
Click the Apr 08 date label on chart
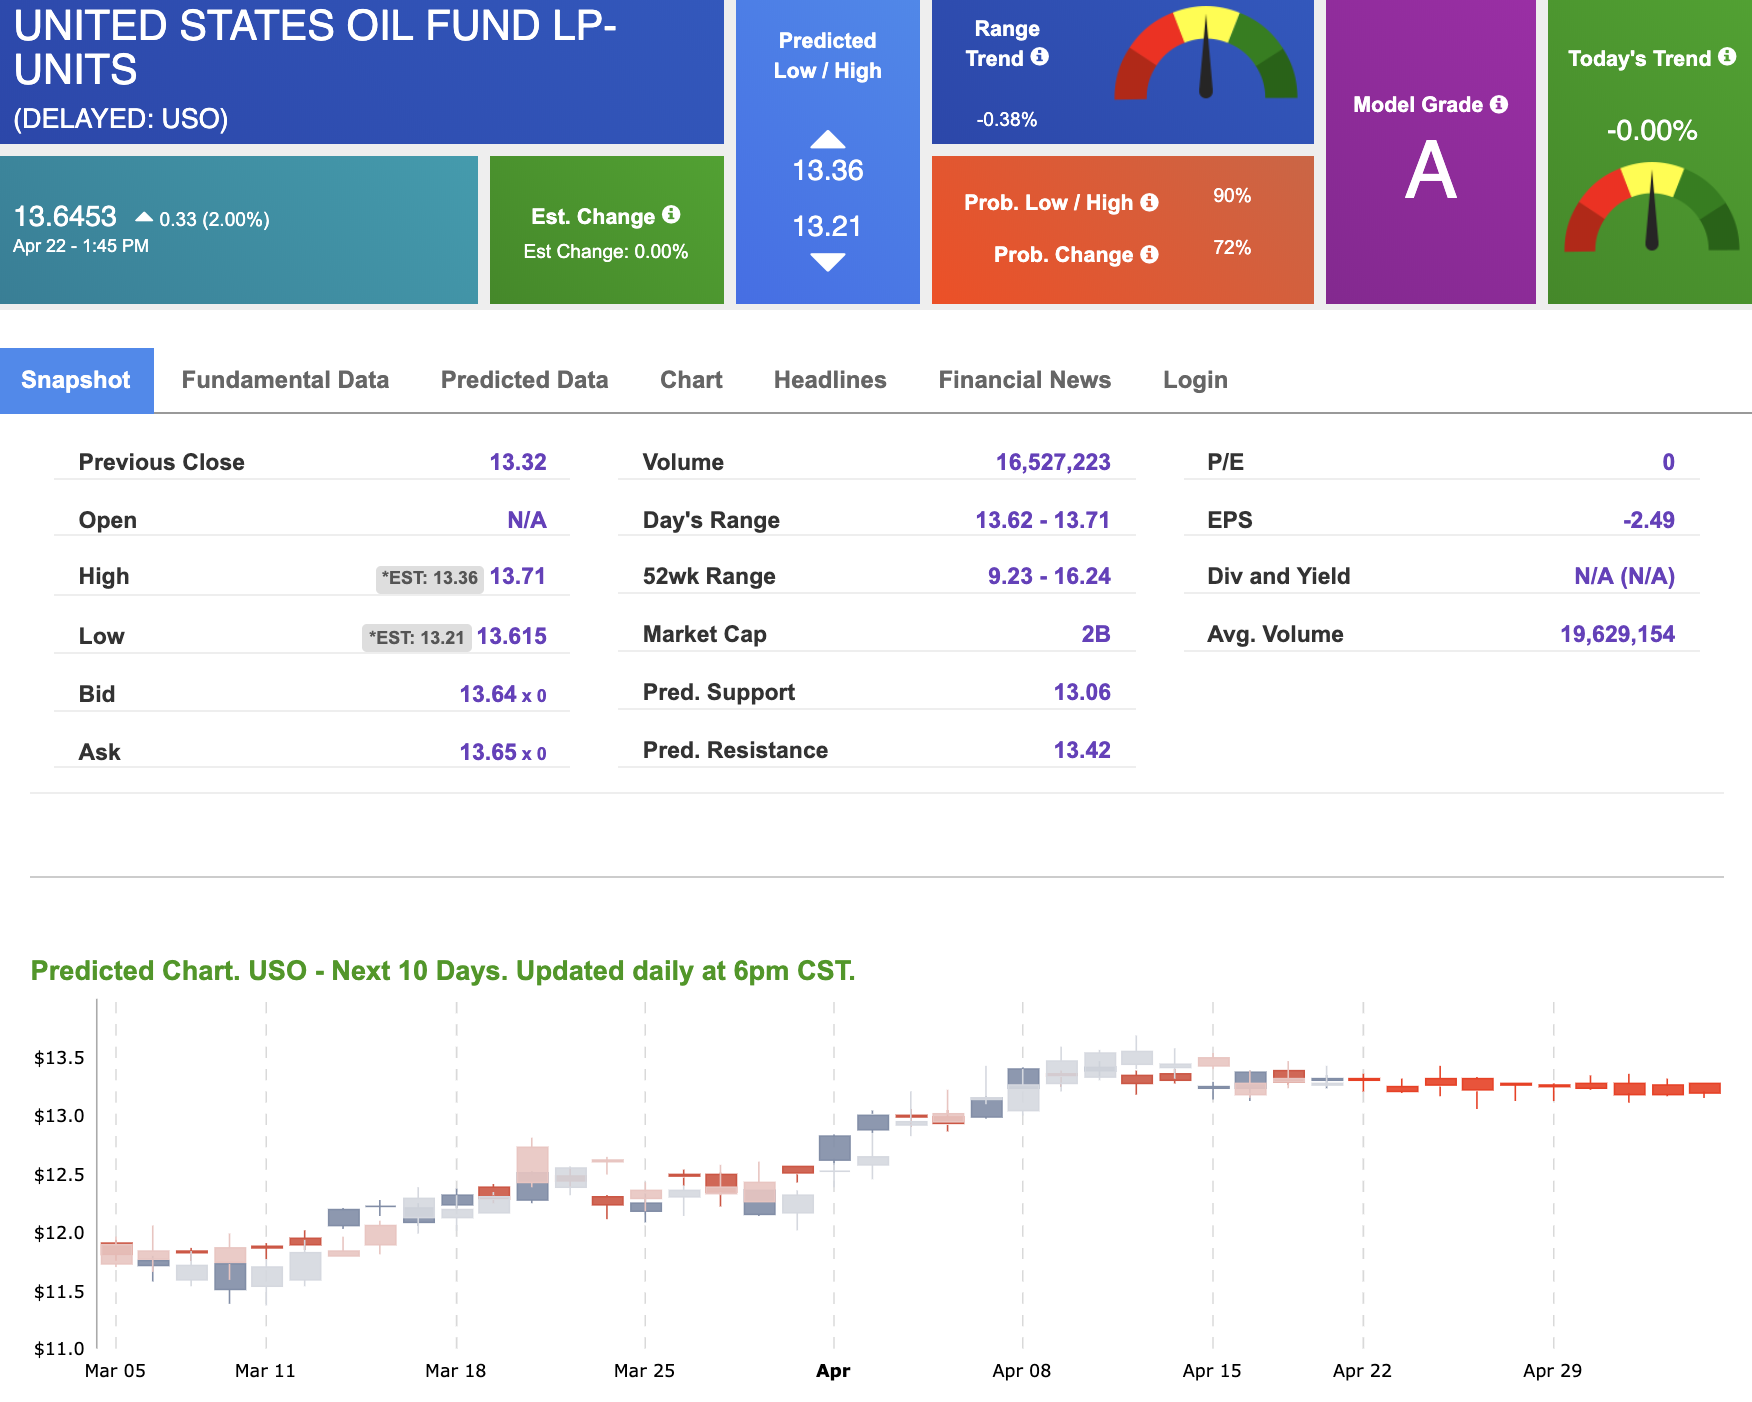(x=1021, y=1371)
